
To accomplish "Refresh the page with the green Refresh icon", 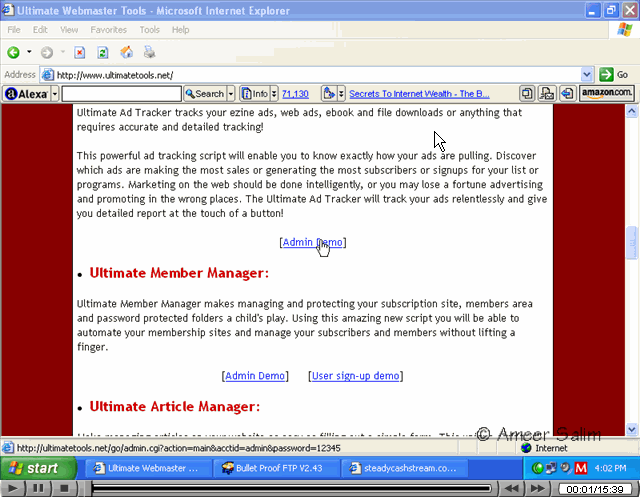I will (x=103, y=53).
